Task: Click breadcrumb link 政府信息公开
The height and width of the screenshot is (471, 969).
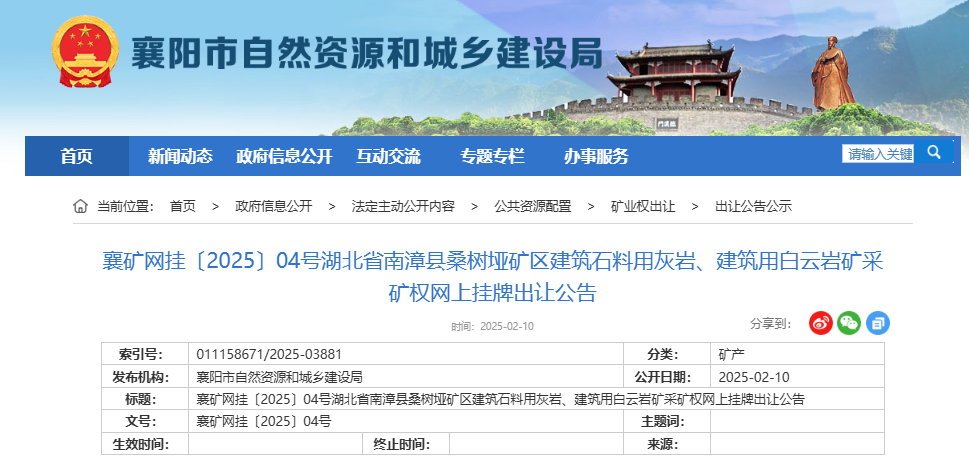Action: tap(274, 206)
